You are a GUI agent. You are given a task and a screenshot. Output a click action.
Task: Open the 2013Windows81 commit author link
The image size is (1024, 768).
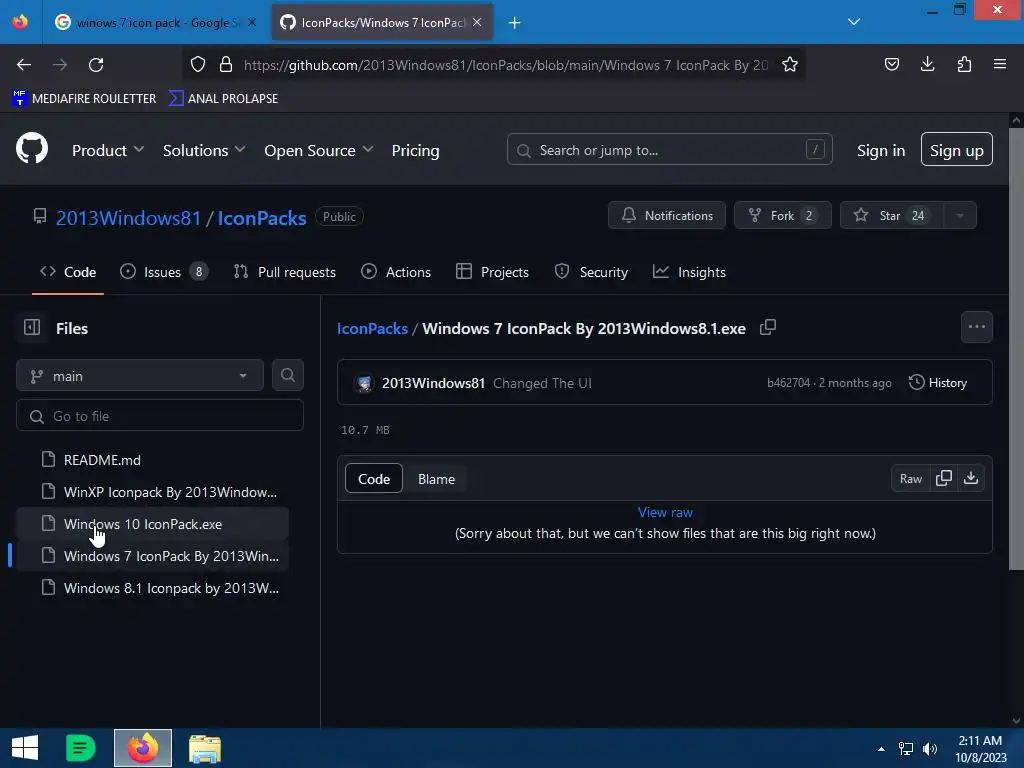pos(433,383)
